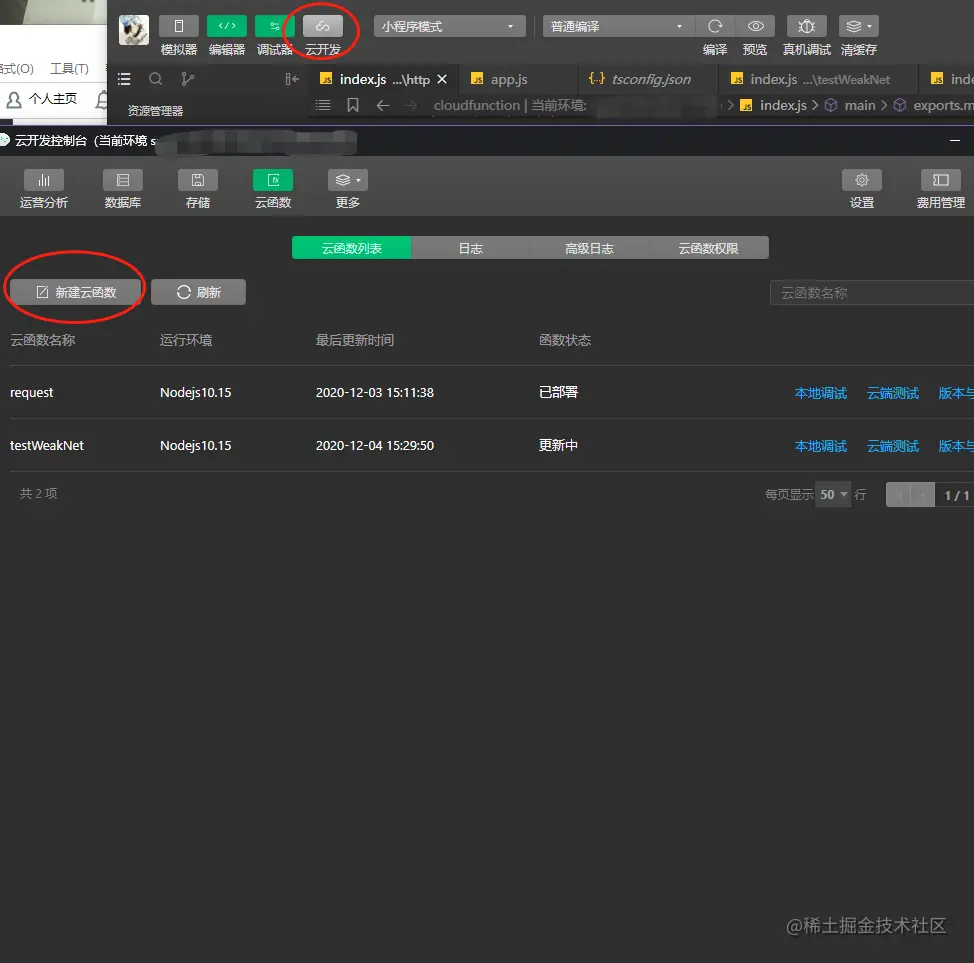
Task: Click the 编译 compile refresh icon
Action: click(715, 27)
